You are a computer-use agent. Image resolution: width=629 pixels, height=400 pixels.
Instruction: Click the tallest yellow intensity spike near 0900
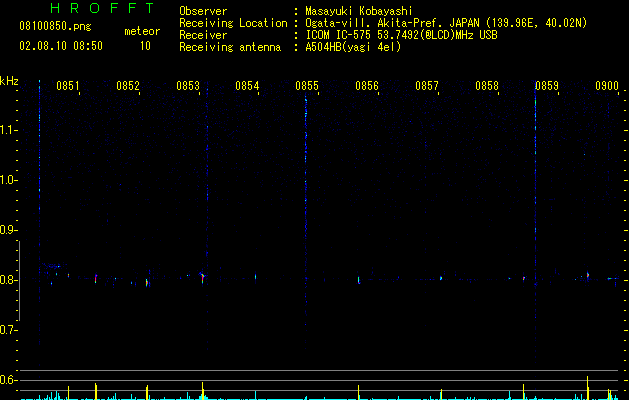588,388
